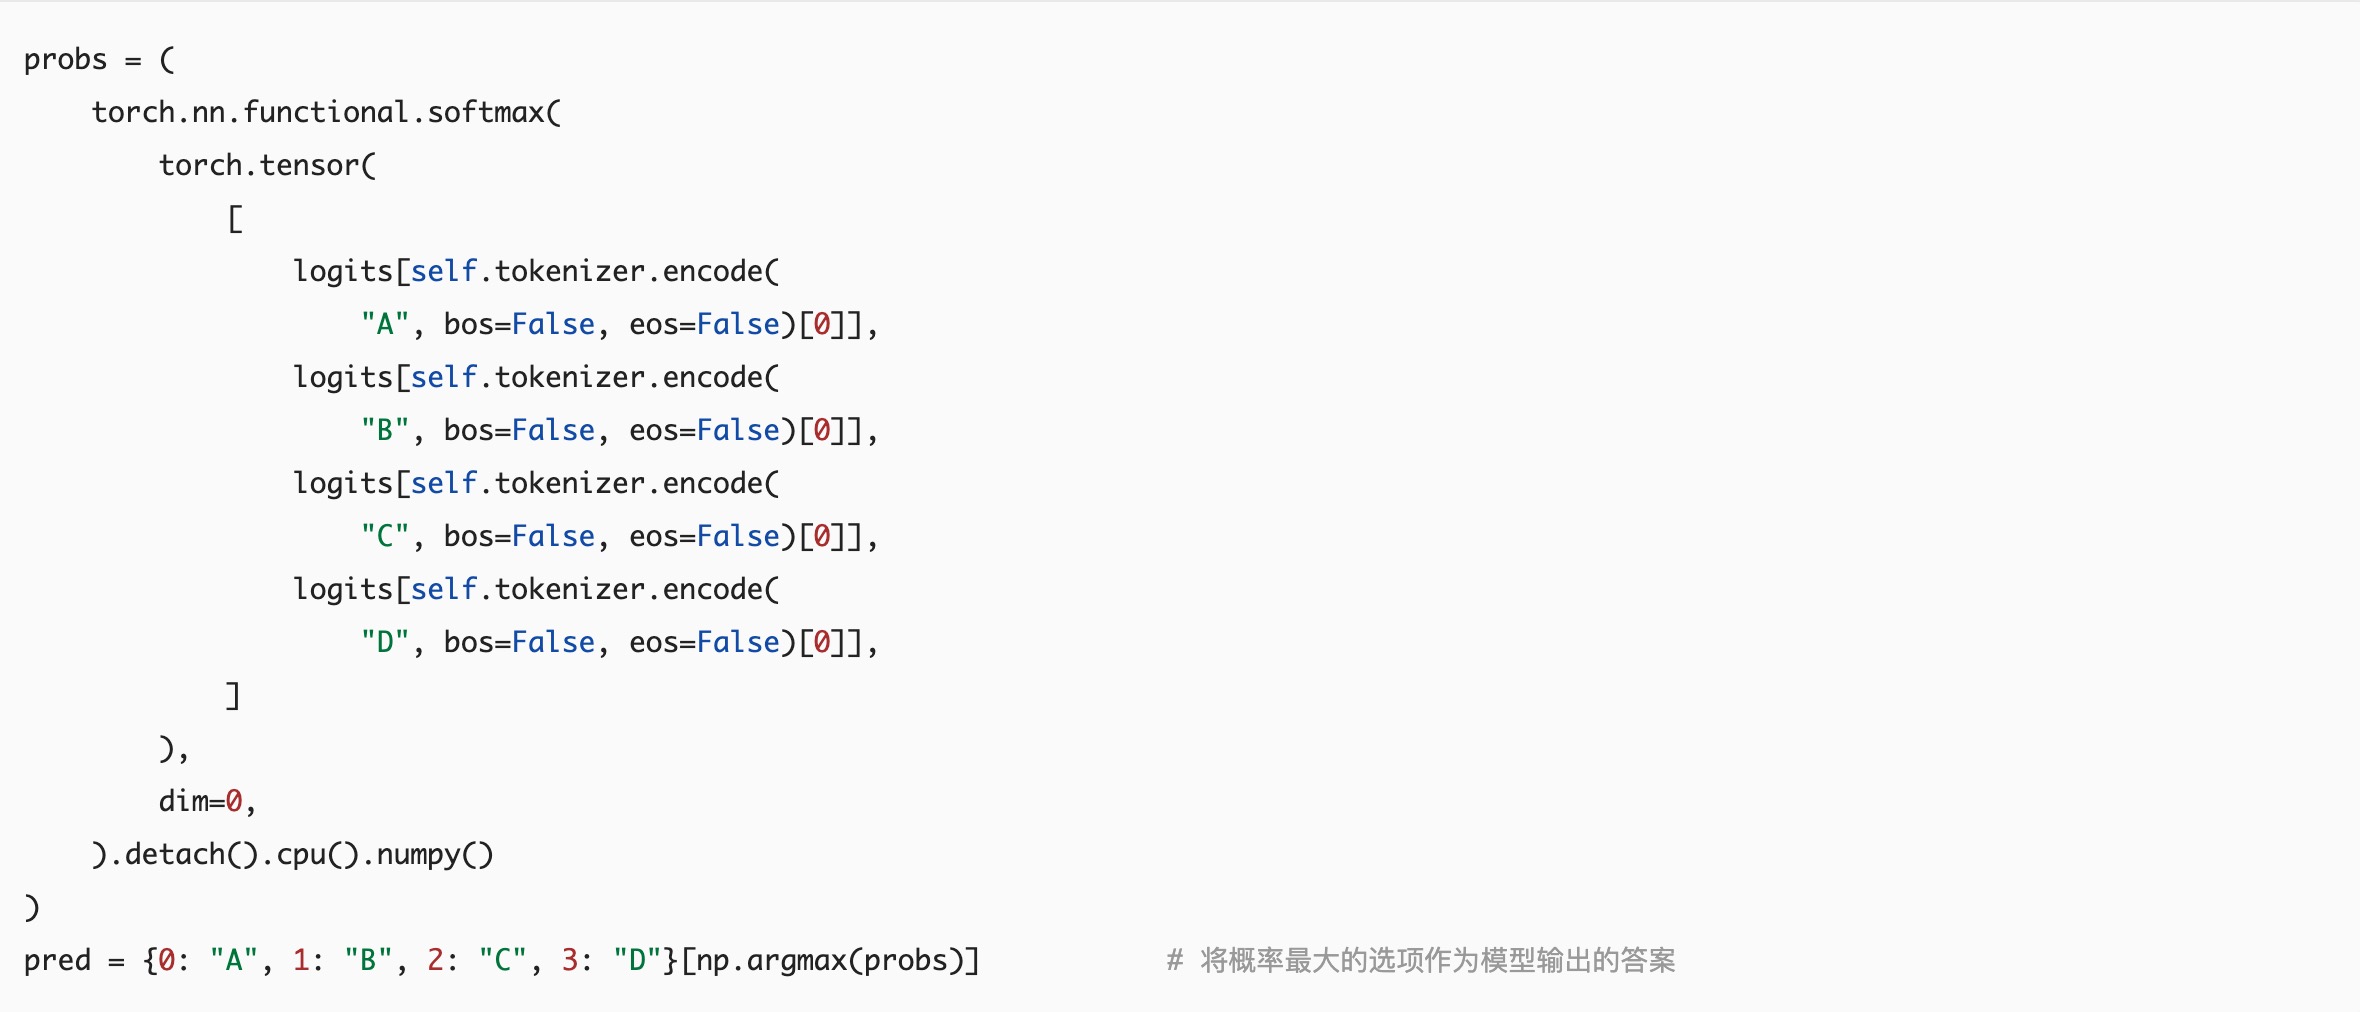Click the torch.tensor( line
2360x1012 pixels.
[267, 165]
